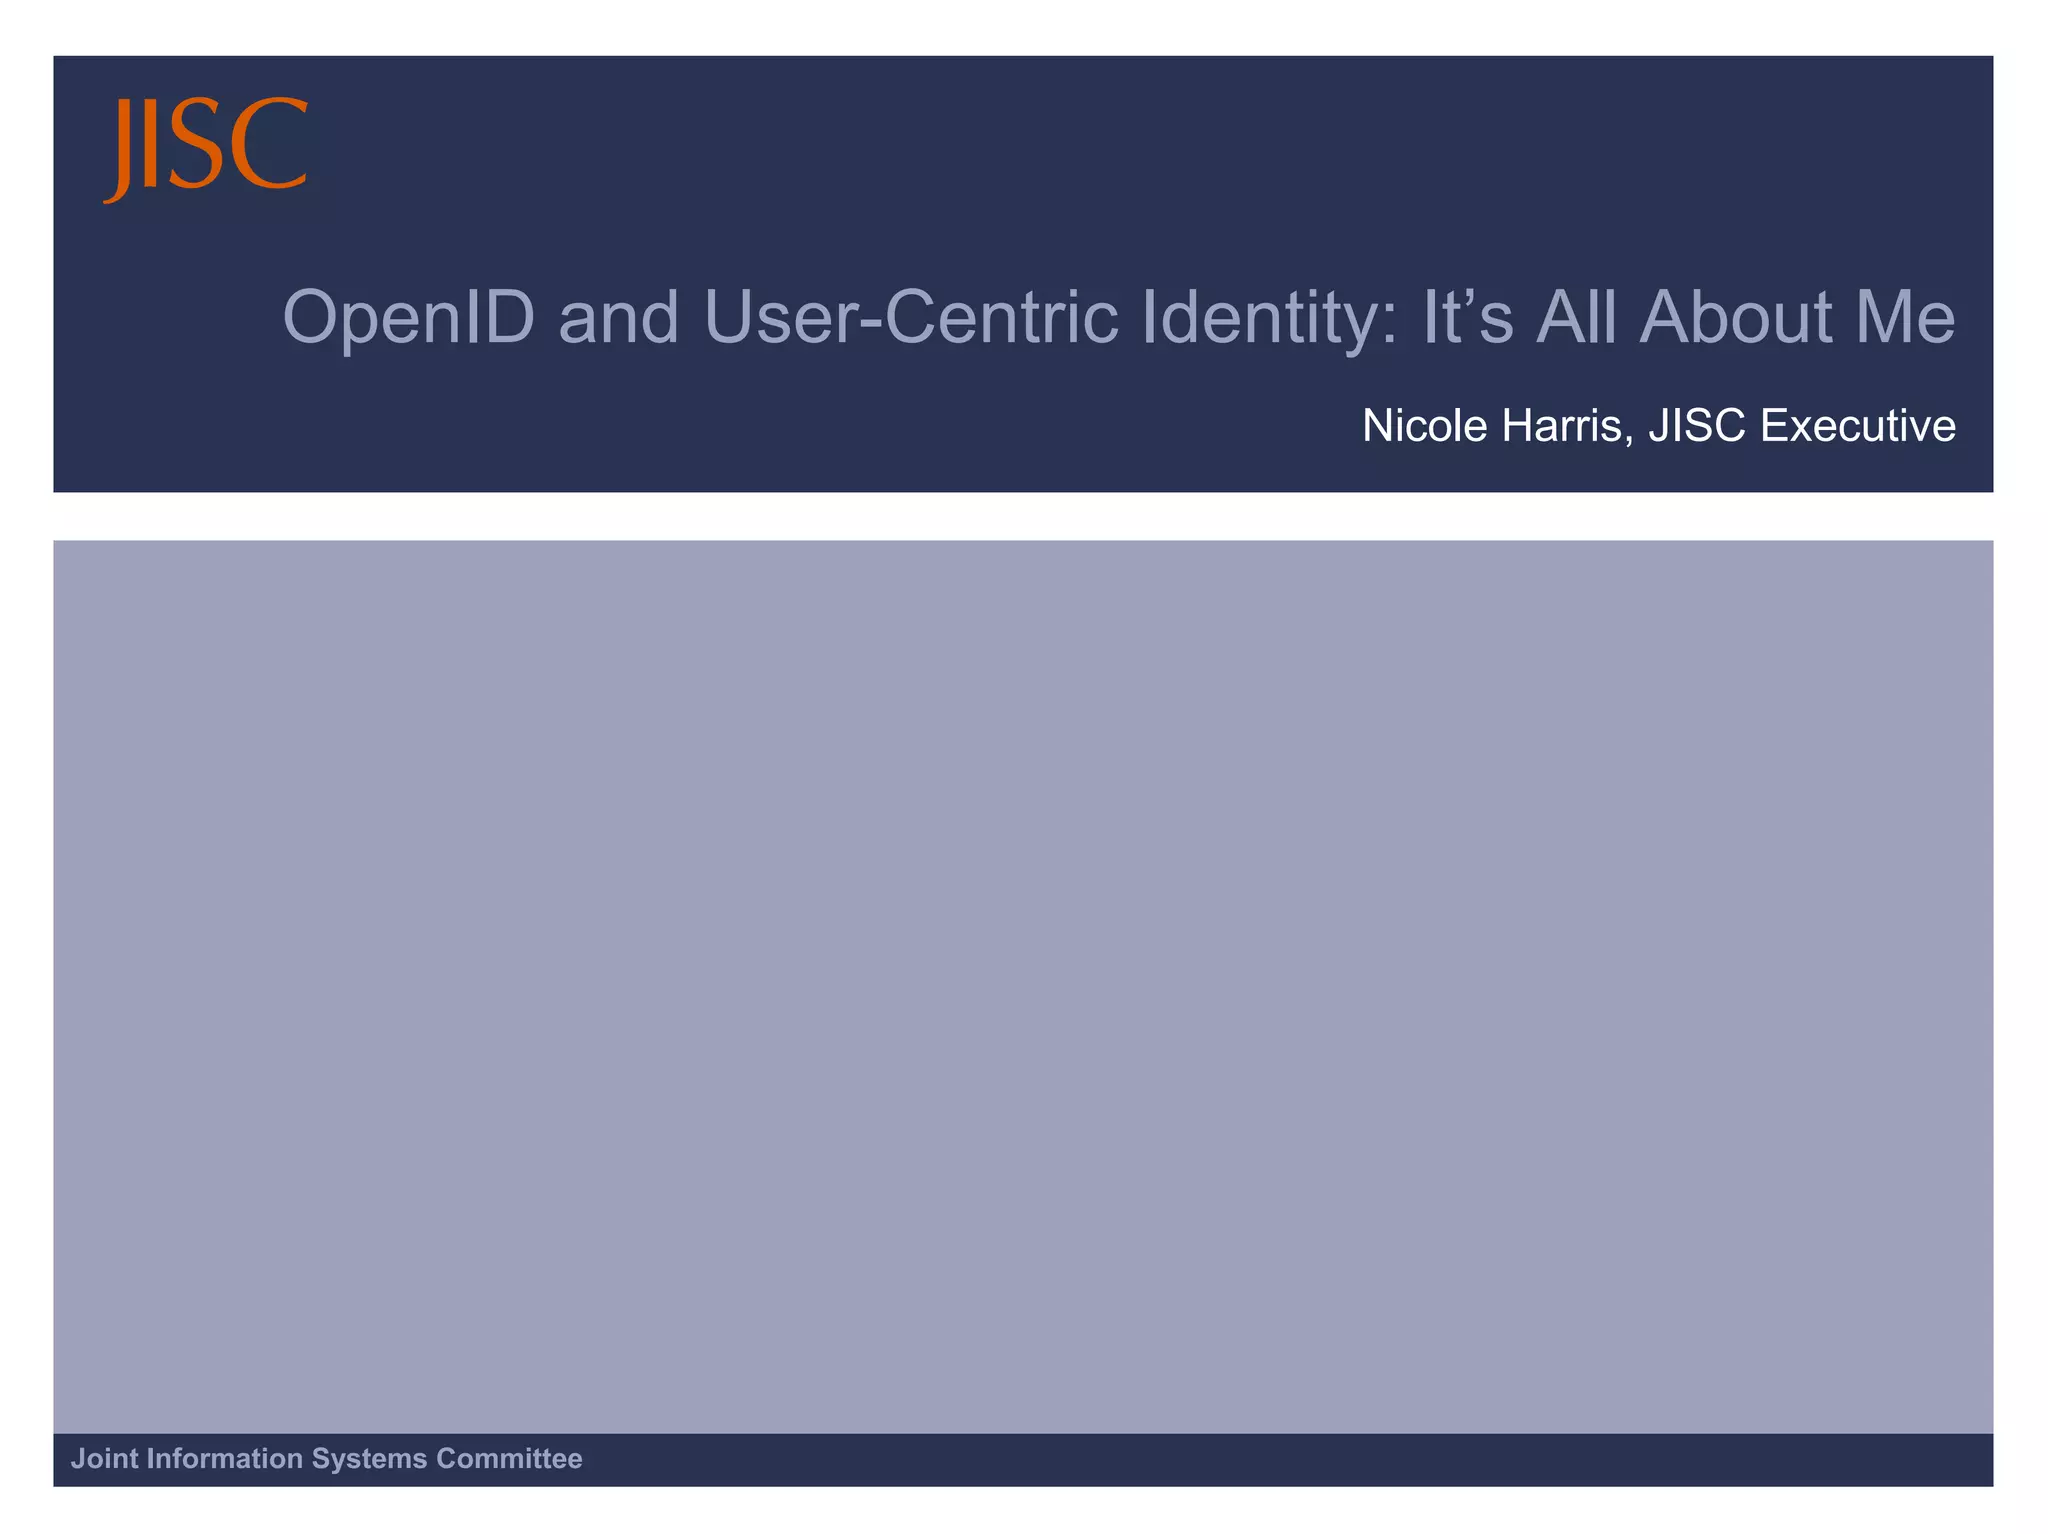Select the title 'OpenID and User-Centric Identity: It's All About Me'

(x=1119, y=317)
